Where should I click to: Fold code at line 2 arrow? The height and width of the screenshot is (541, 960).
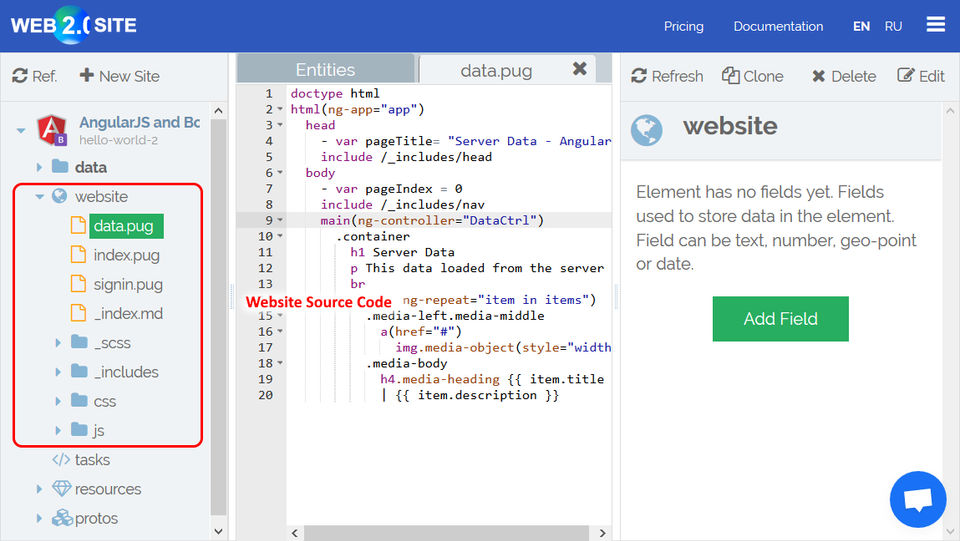click(280, 109)
